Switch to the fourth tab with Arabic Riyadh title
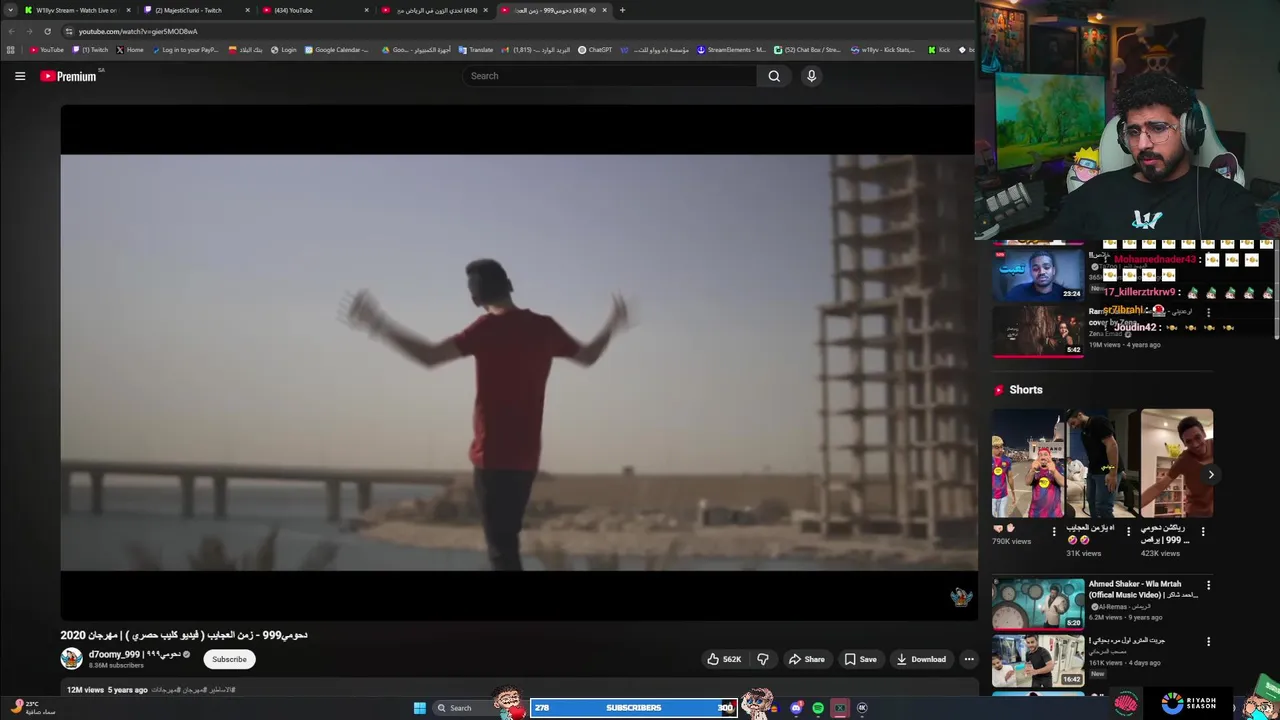1280x720 pixels. point(434,10)
